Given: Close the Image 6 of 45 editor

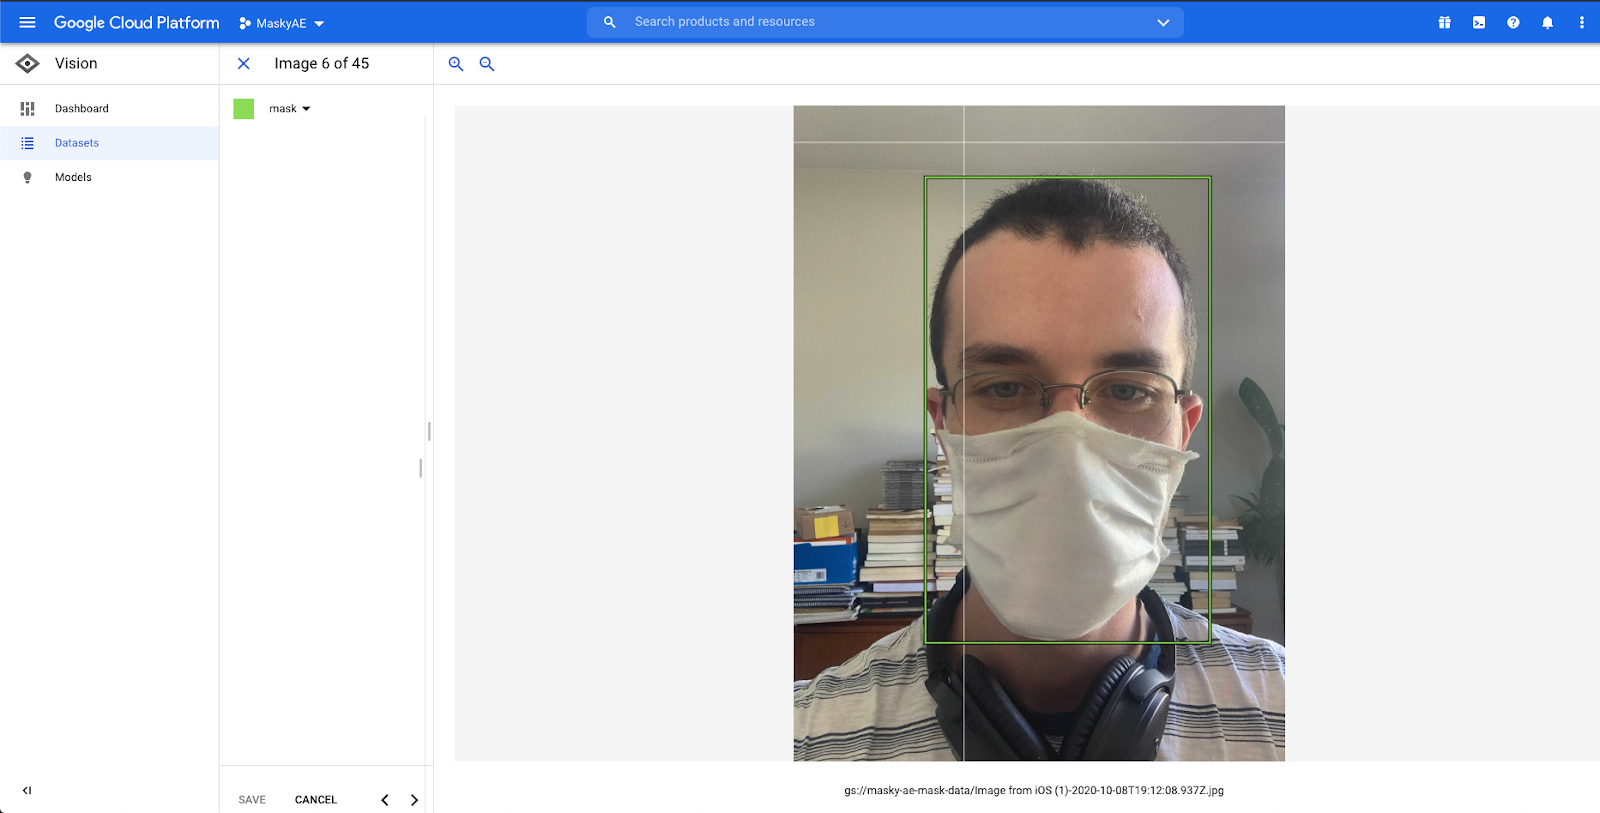Looking at the screenshot, I should click(243, 63).
